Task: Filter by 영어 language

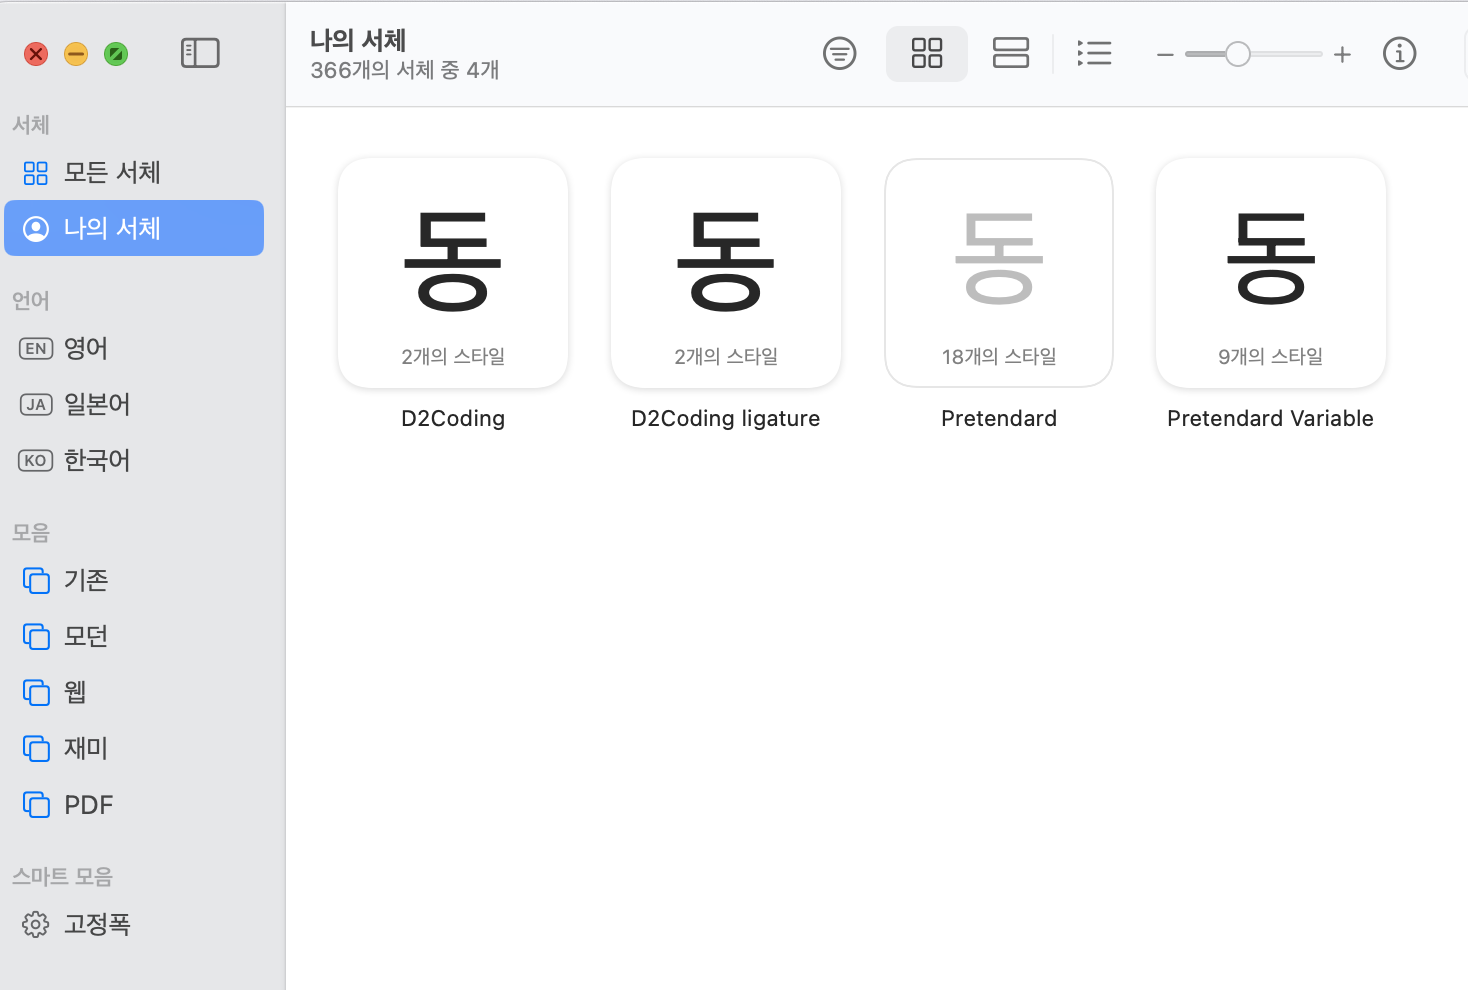Action: pos(134,348)
